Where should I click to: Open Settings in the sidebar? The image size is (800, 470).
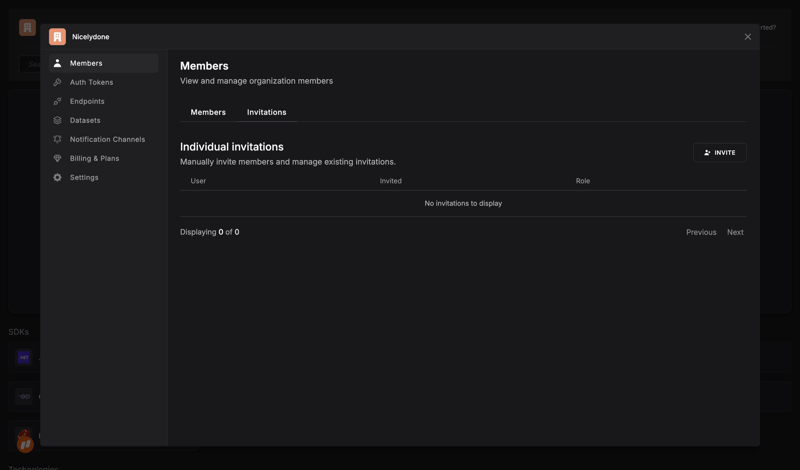pyautogui.click(x=104, y=178)
